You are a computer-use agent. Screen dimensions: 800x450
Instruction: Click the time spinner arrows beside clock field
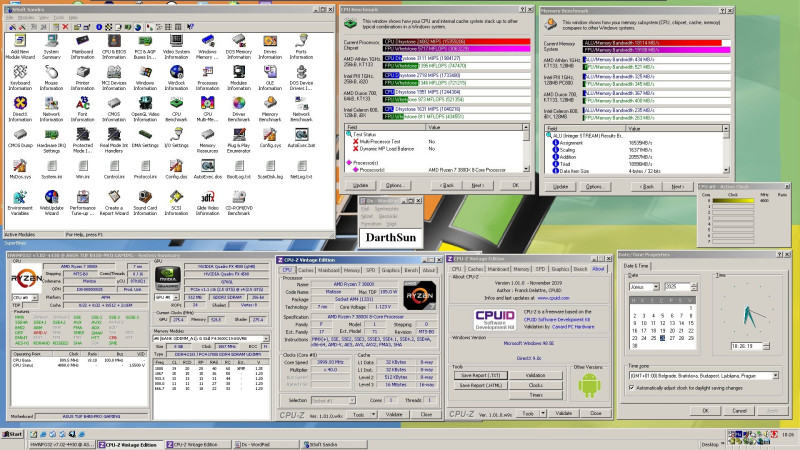coord(766,346)
